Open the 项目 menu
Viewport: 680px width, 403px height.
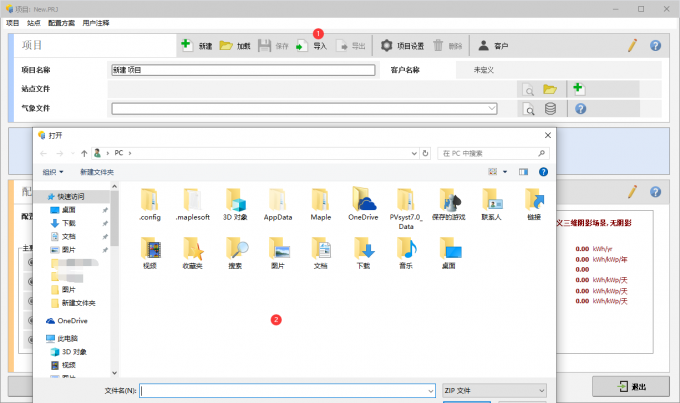(13, 23)
